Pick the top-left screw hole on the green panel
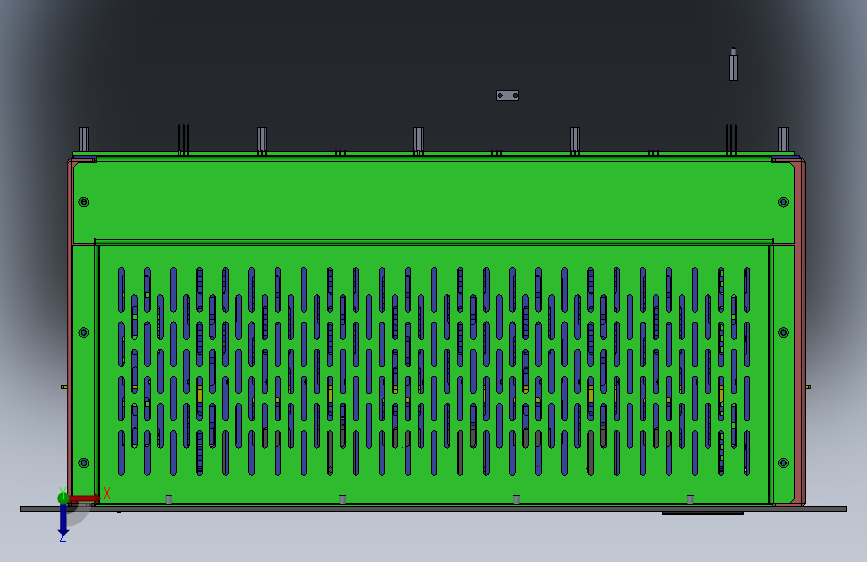This screenshot has width=867, height=562. tap(83, 202)
